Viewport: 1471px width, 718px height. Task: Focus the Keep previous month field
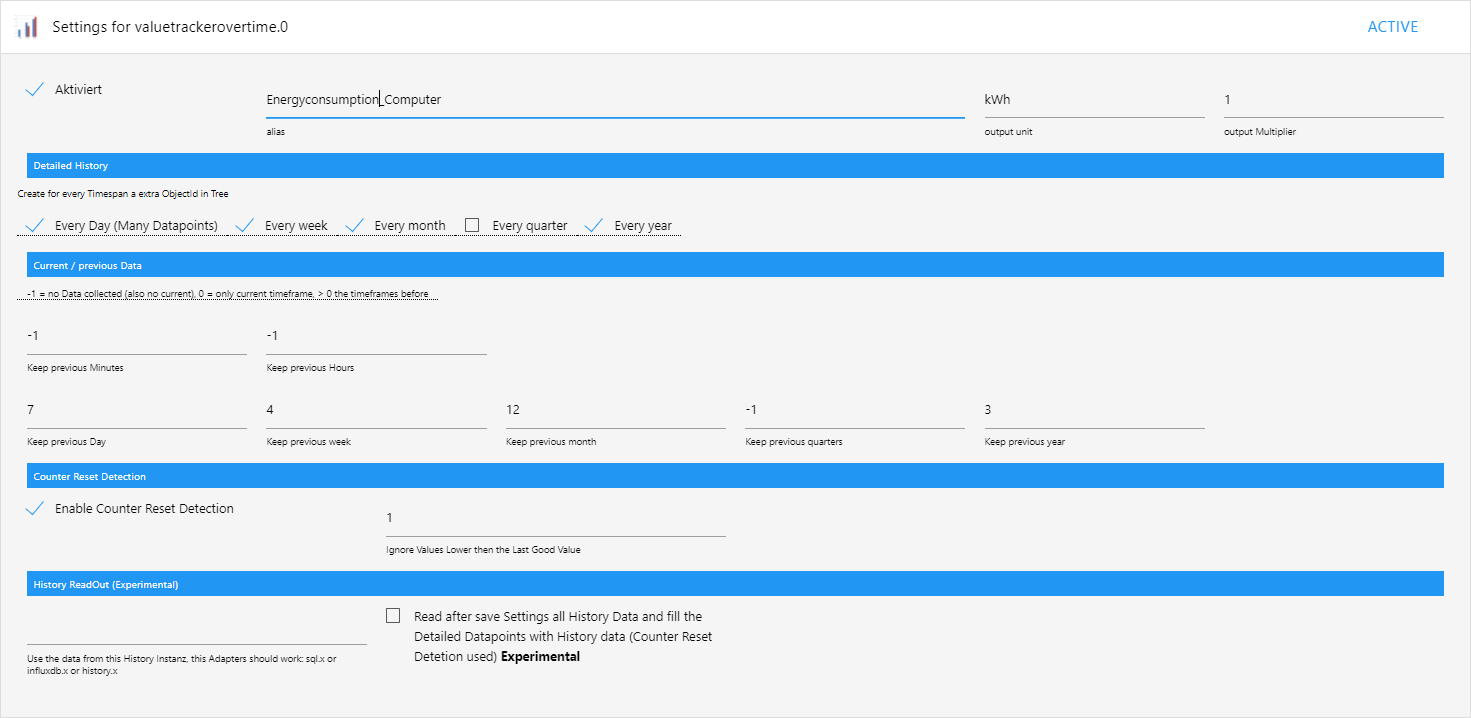click(x=616, y=410)
